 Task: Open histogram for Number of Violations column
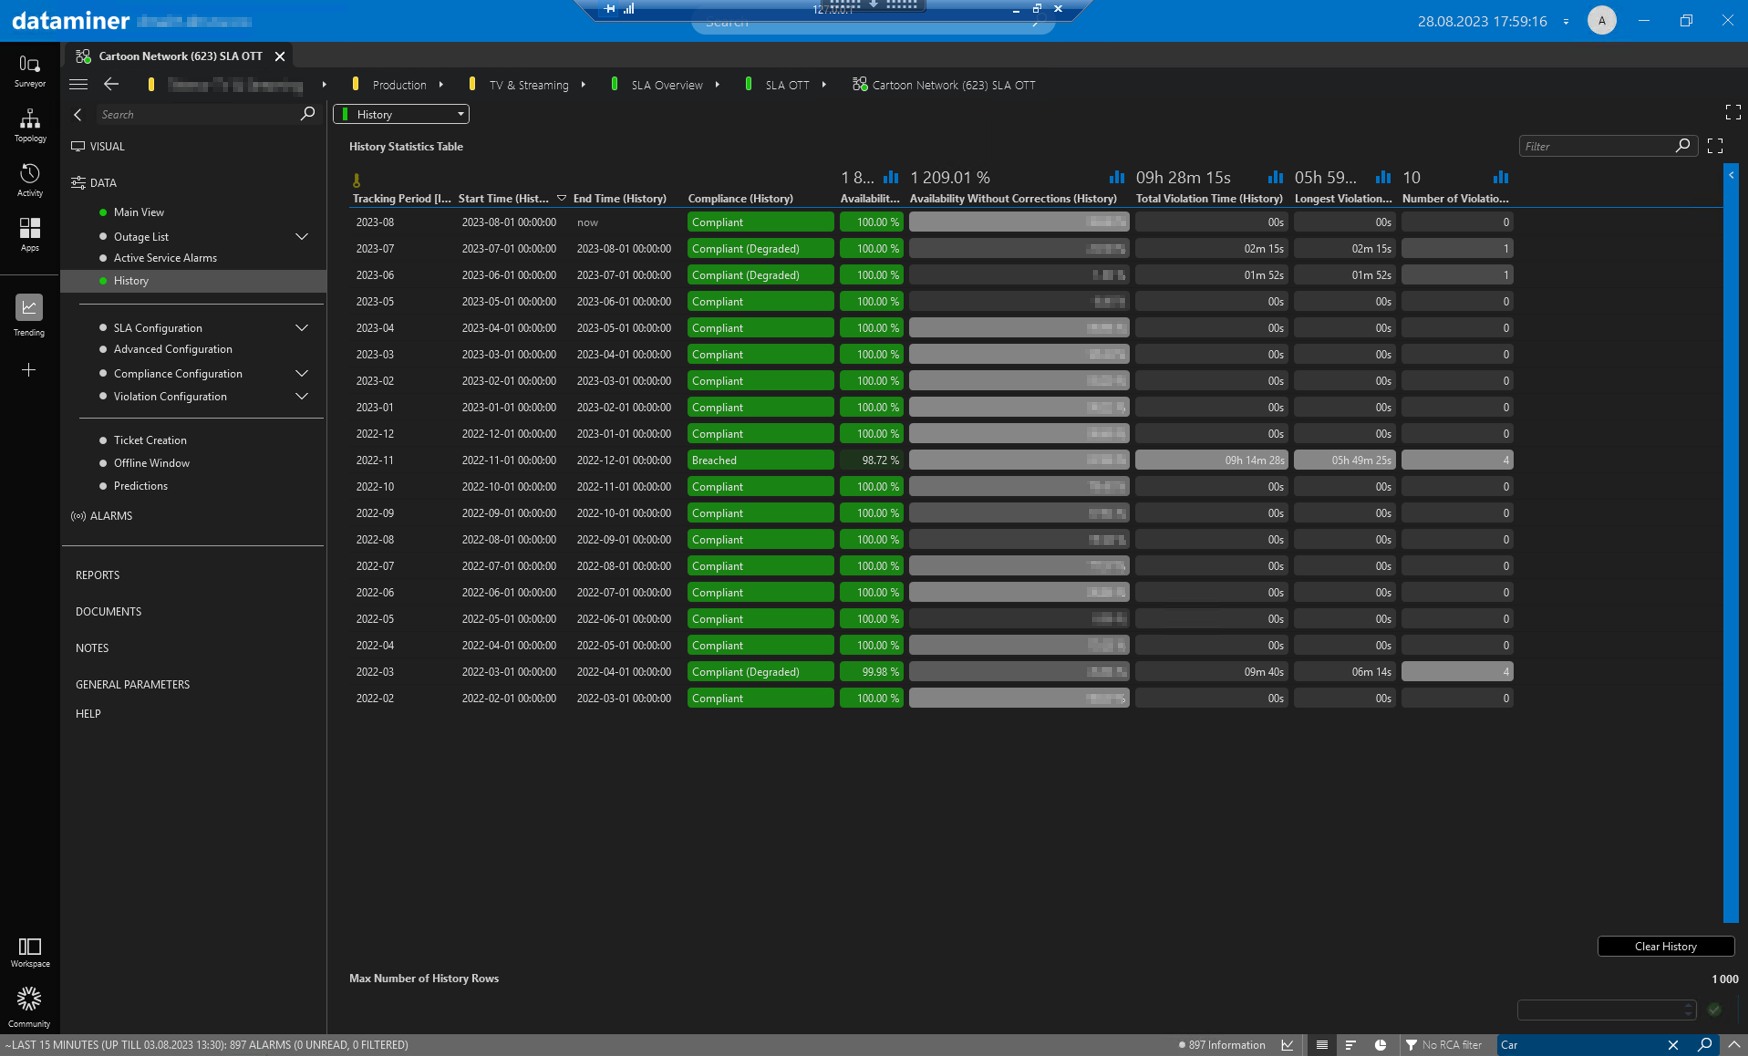[1501, 177]
